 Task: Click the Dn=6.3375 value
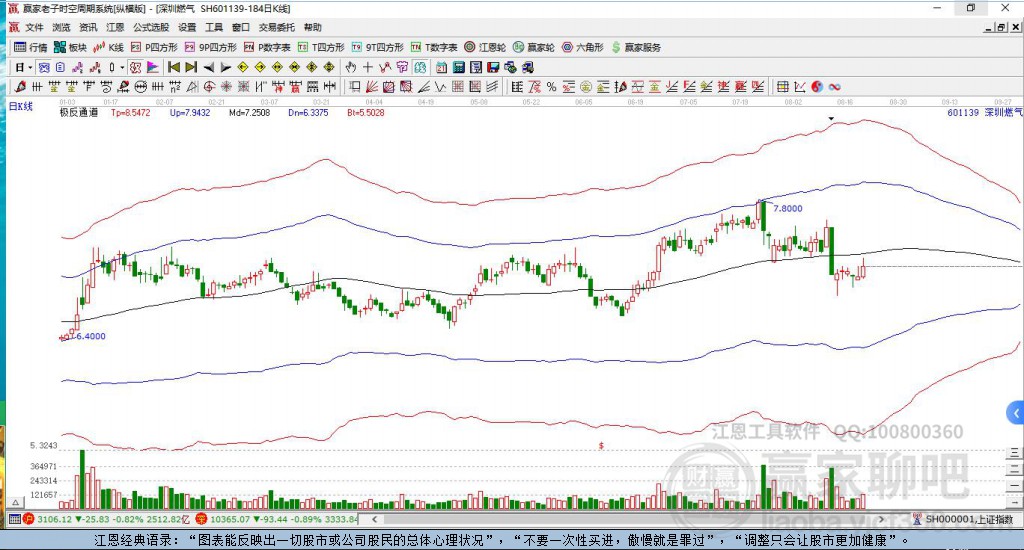[308, 112]
